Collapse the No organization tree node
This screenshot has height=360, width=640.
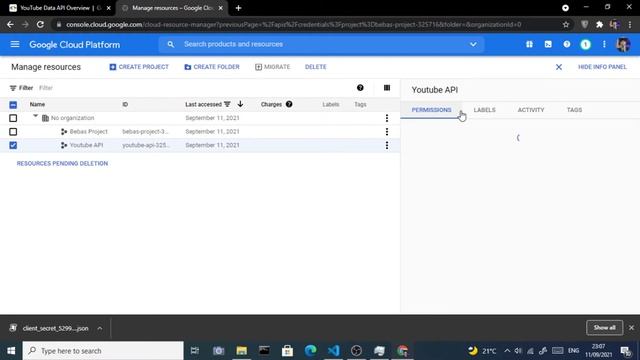pyautogui.click(x=36, y=117)
